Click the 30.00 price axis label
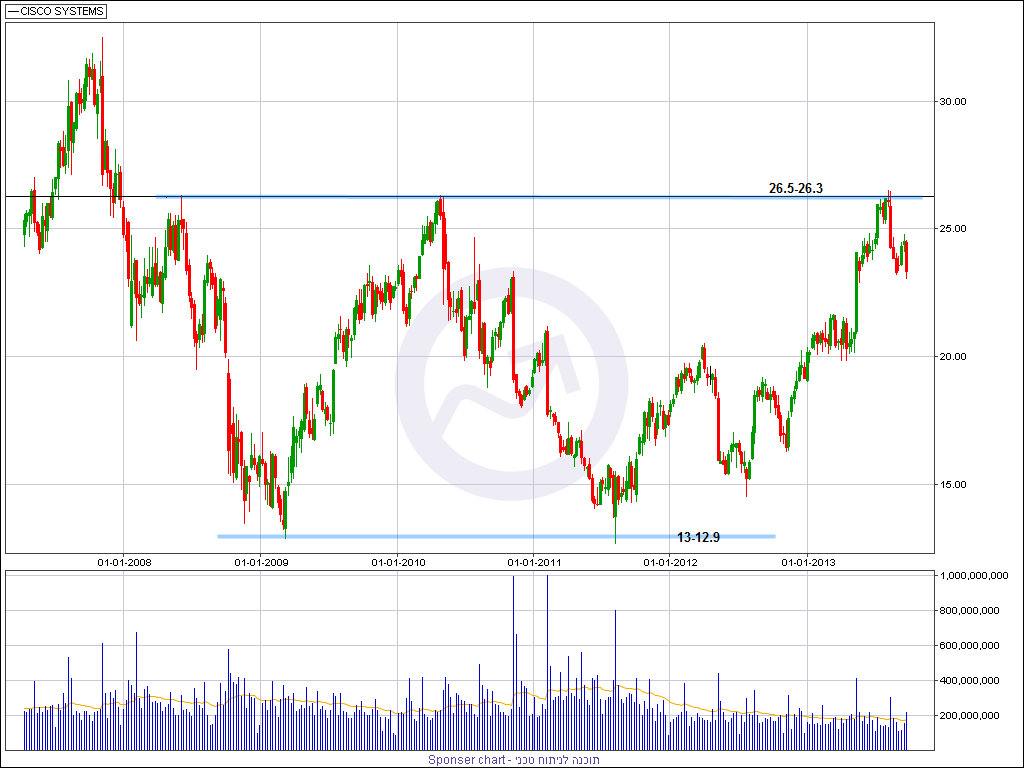This screenshot has width=1024, height=768. 953,101
